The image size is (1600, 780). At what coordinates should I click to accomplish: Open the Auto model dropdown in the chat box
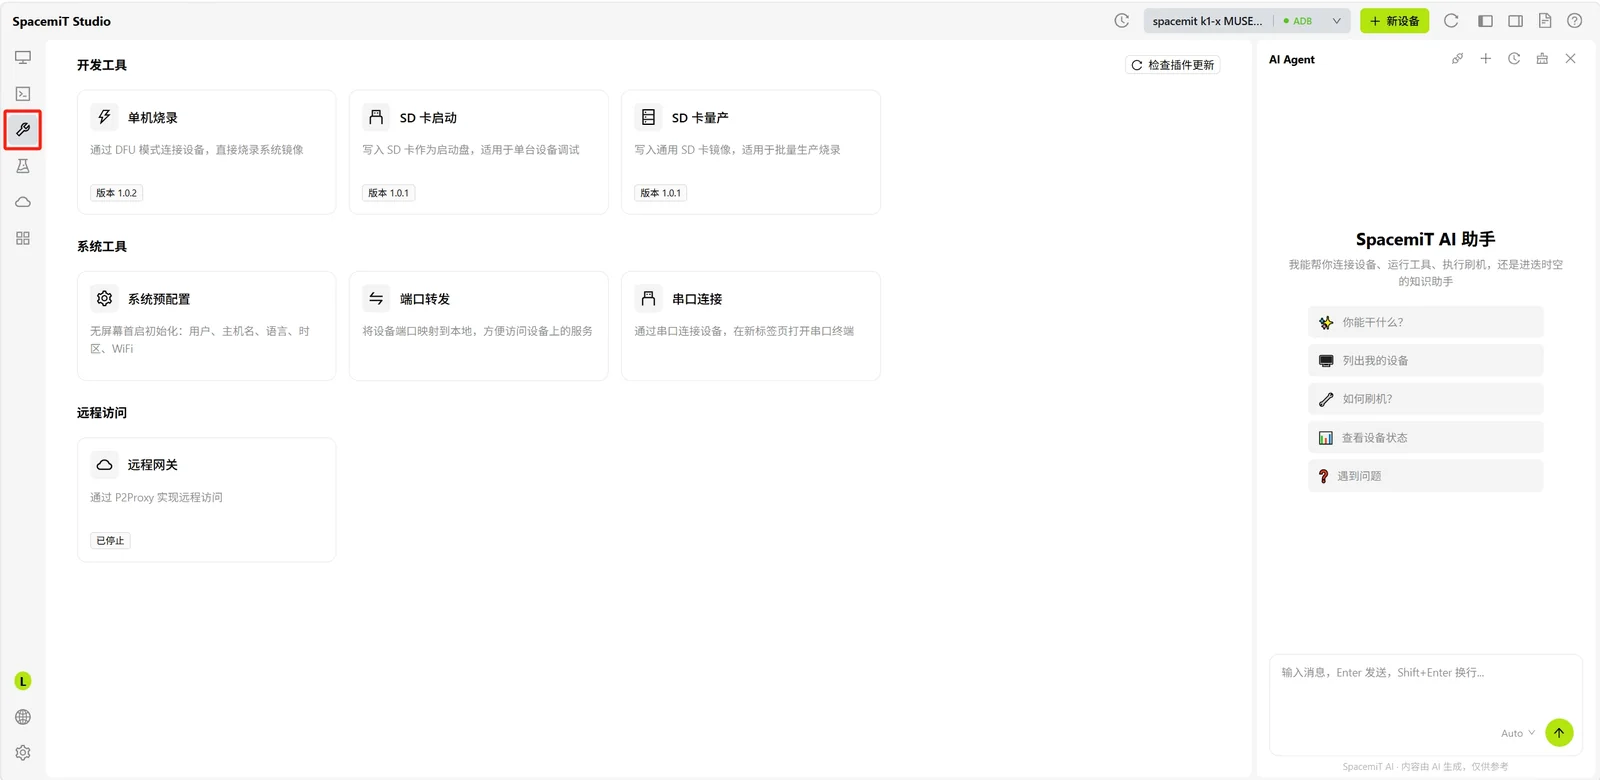1518,733
